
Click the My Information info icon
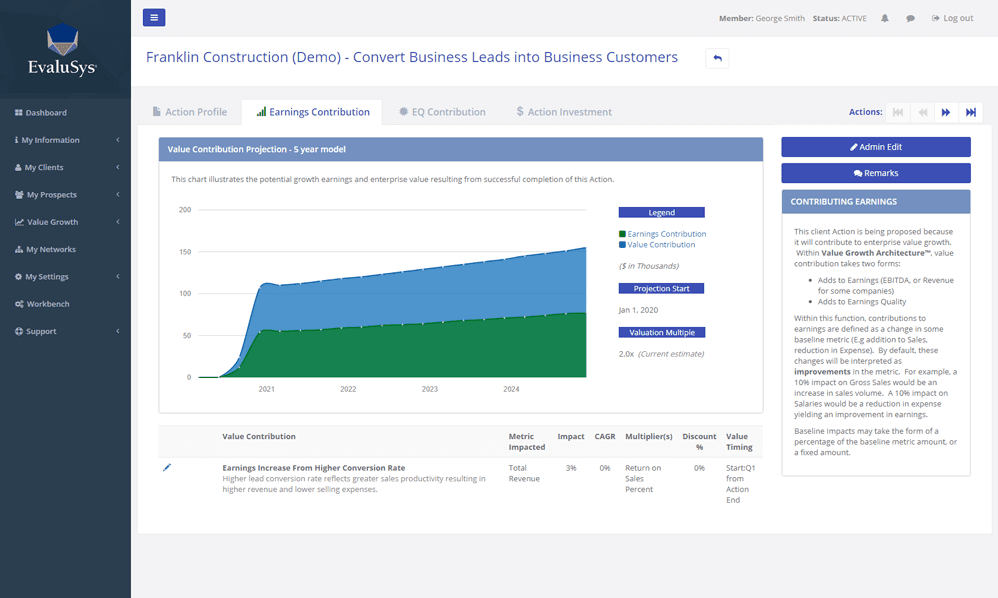[x=17, y=140]
